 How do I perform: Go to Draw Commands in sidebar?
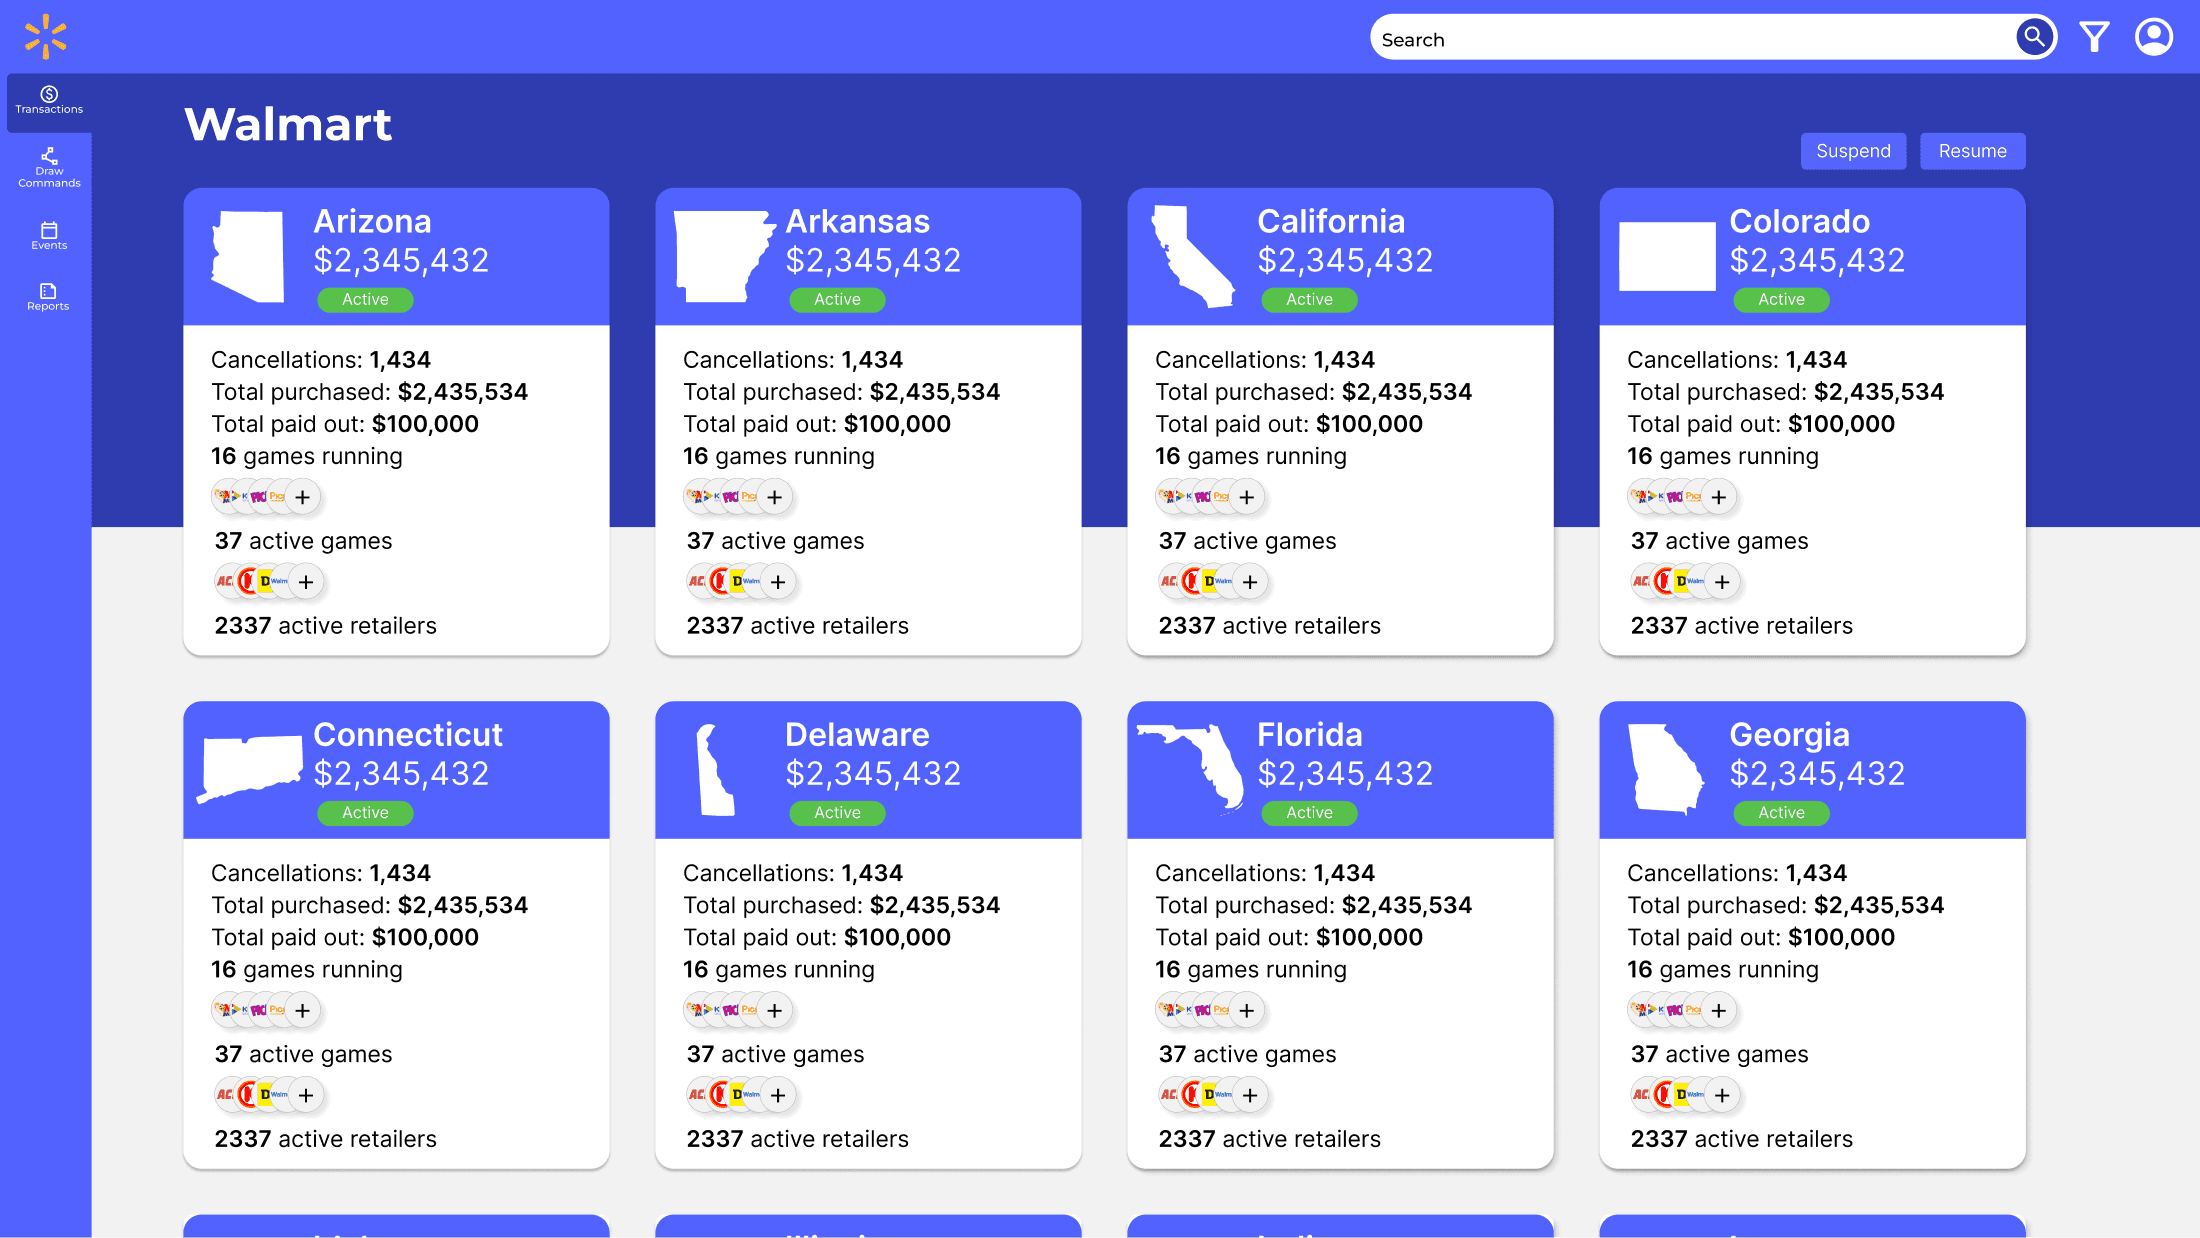[49, 167]
